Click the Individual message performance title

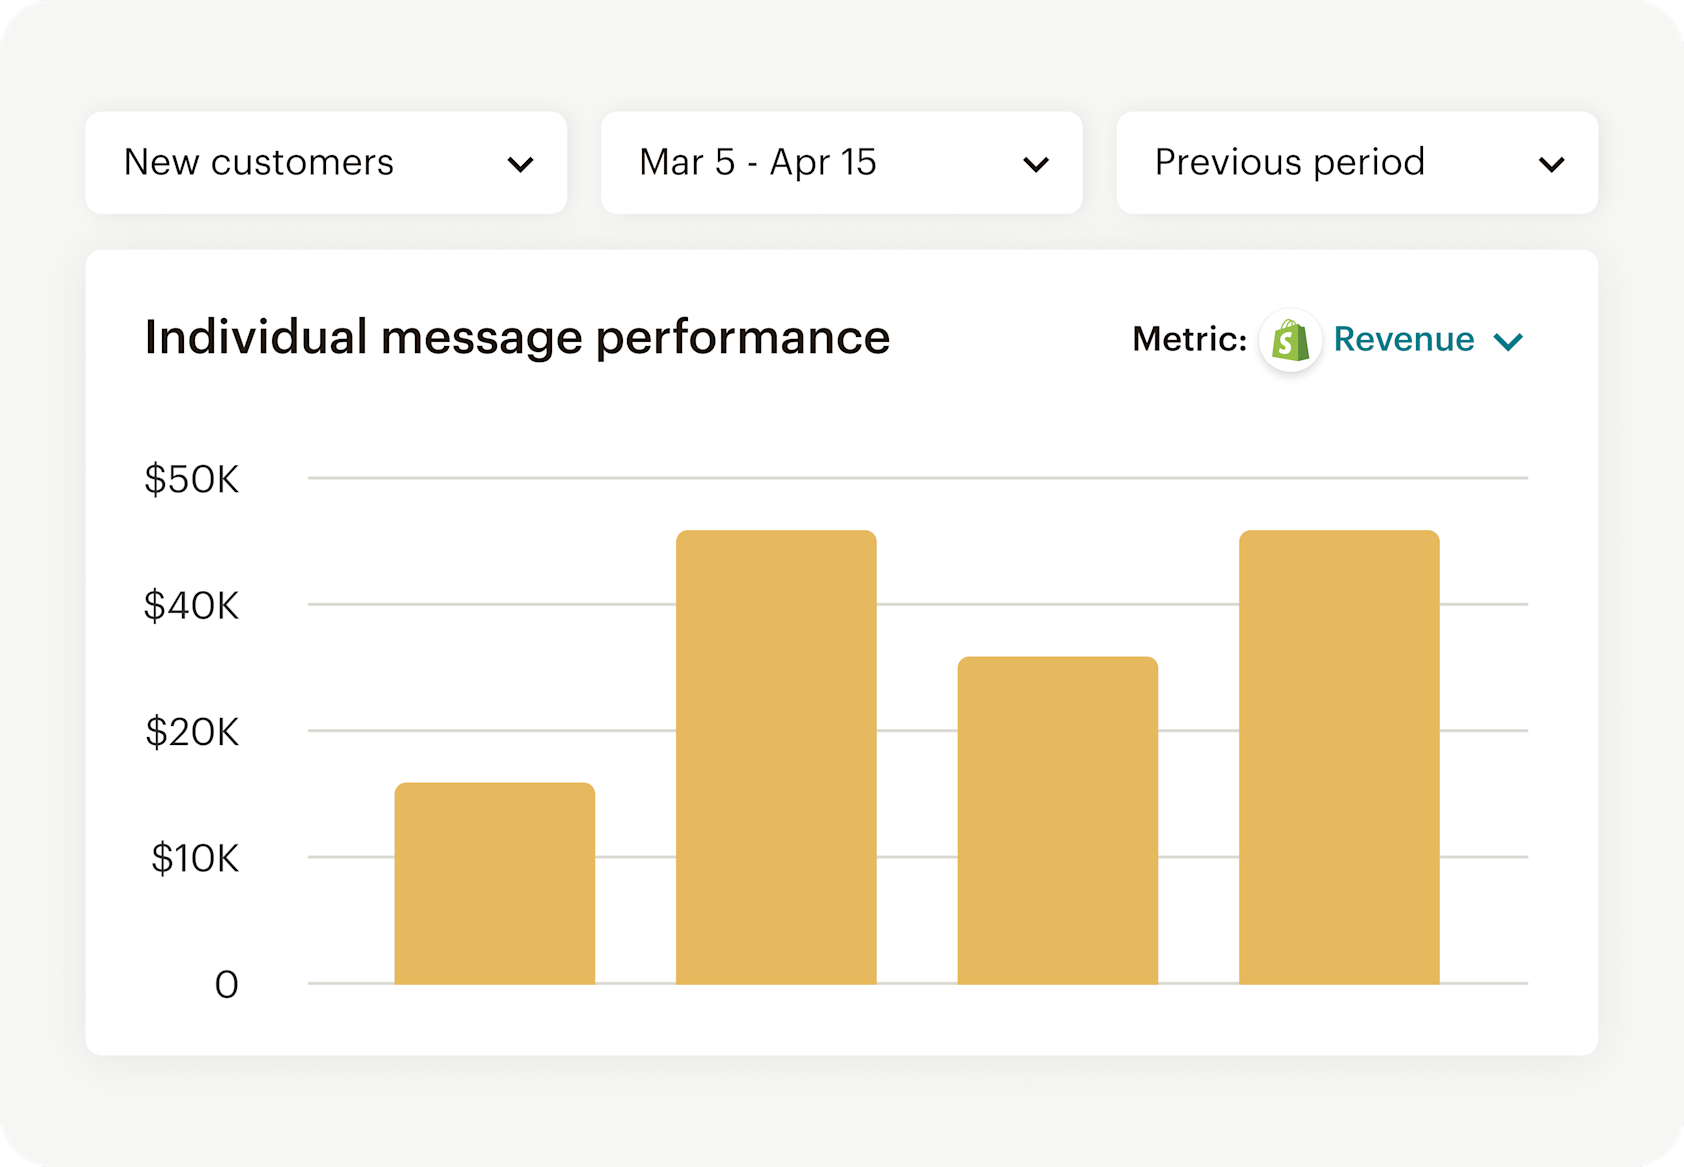(x=517, y=337)
